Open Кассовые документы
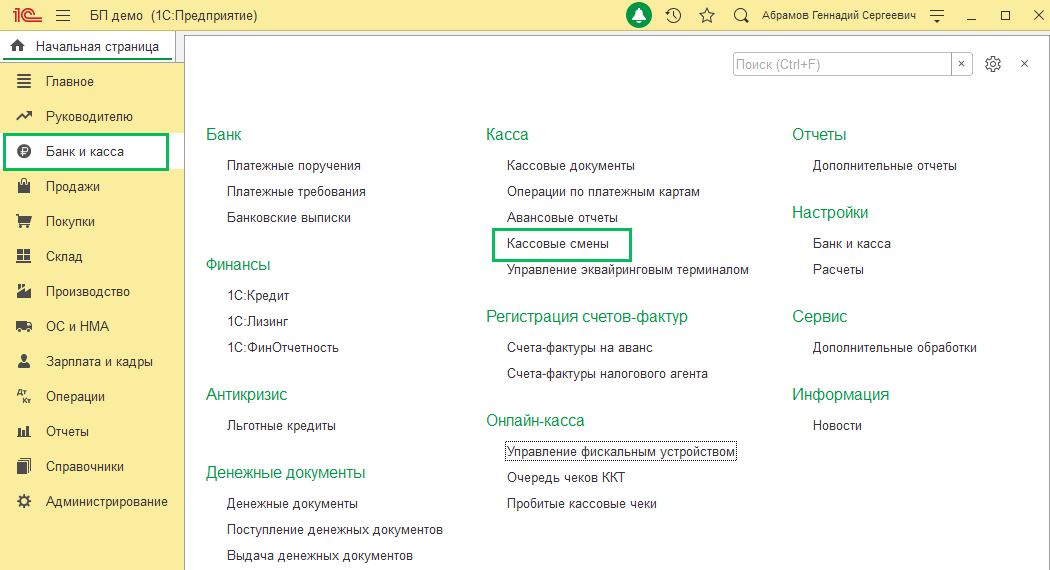 (571, 165)
